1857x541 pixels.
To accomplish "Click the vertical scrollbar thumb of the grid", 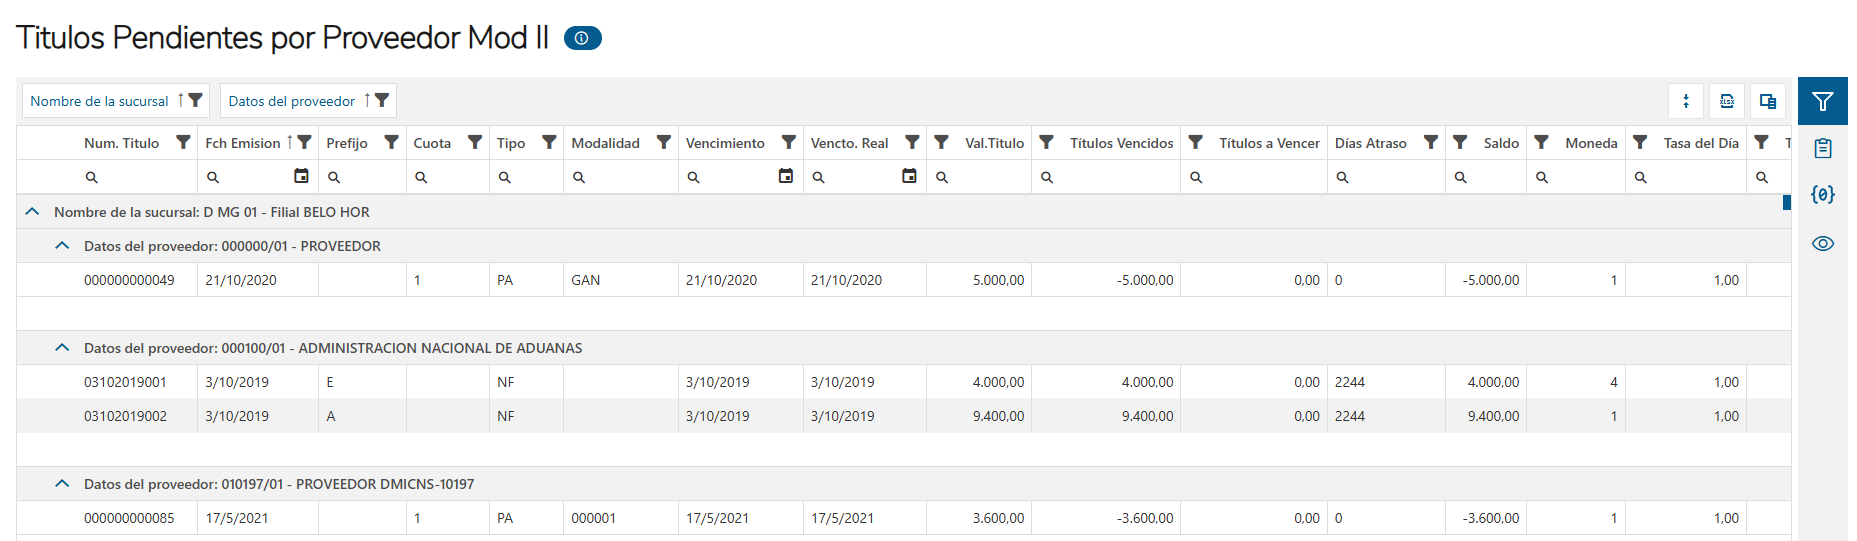I will tap(1786, 202).
